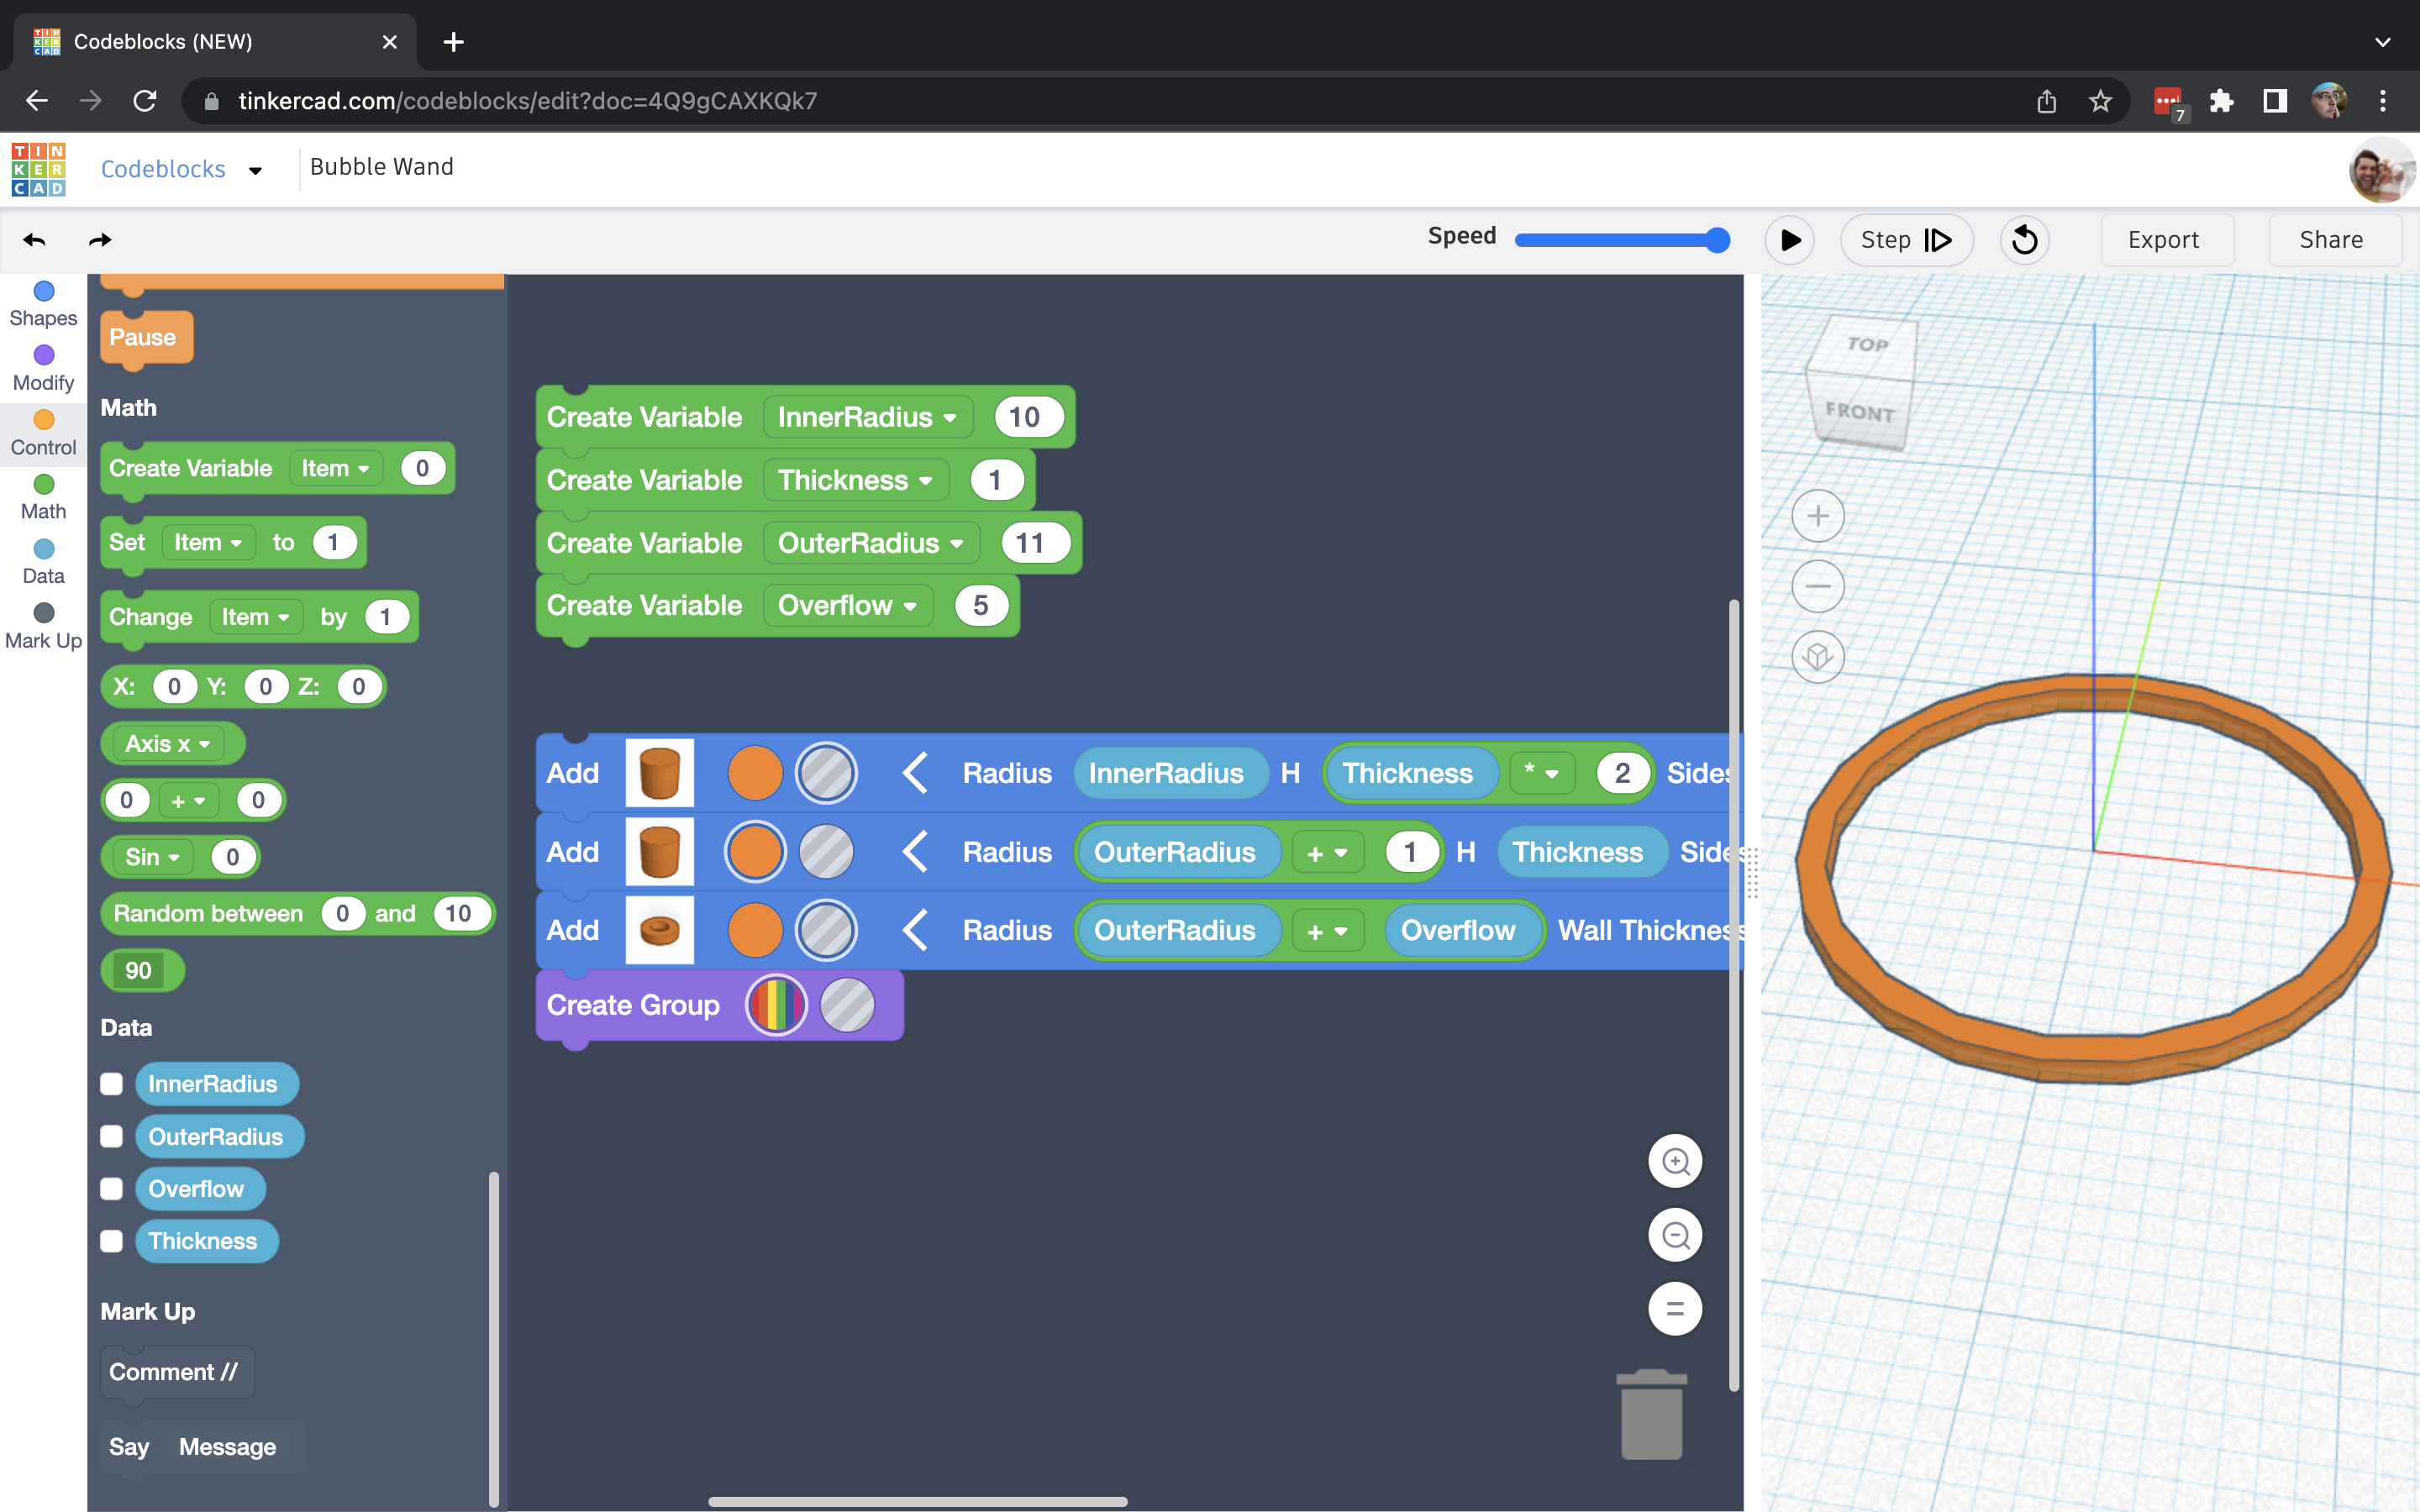Screen dimensions: 2420x1512
Task: Click the trash can icon
Action: [x=1651, y=1414]
